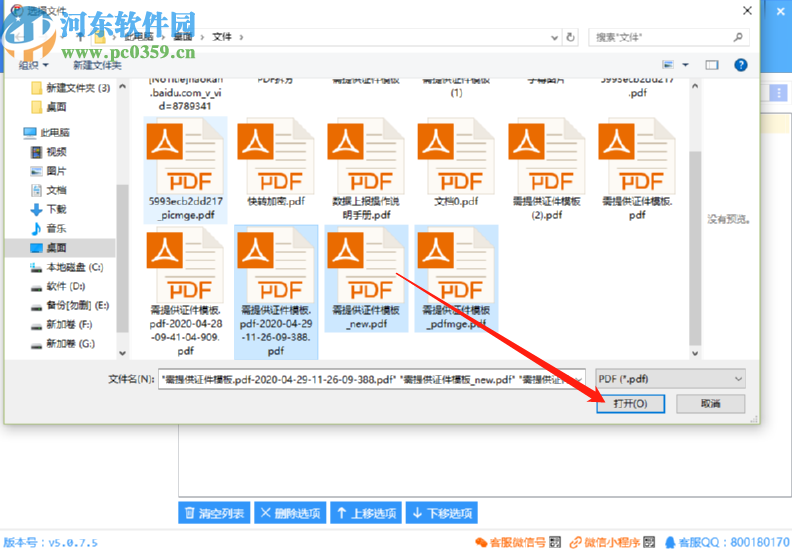Open 新加卷 (G:) drive
792x554 pixels.
[x=63, y=343]
